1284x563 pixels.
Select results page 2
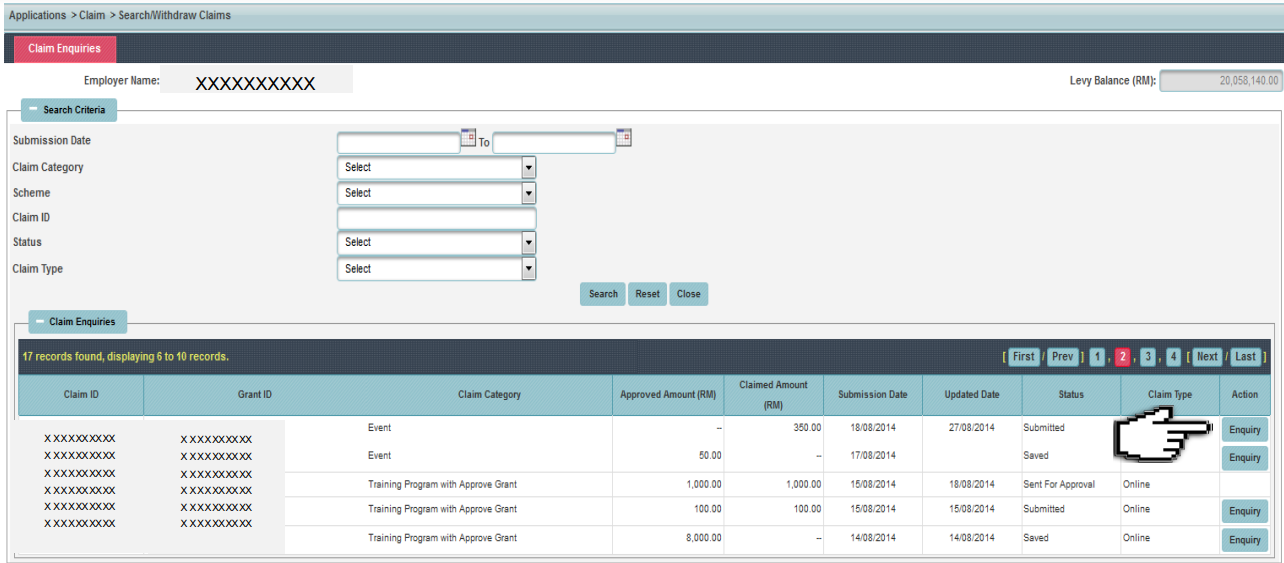pos(1123,357)
